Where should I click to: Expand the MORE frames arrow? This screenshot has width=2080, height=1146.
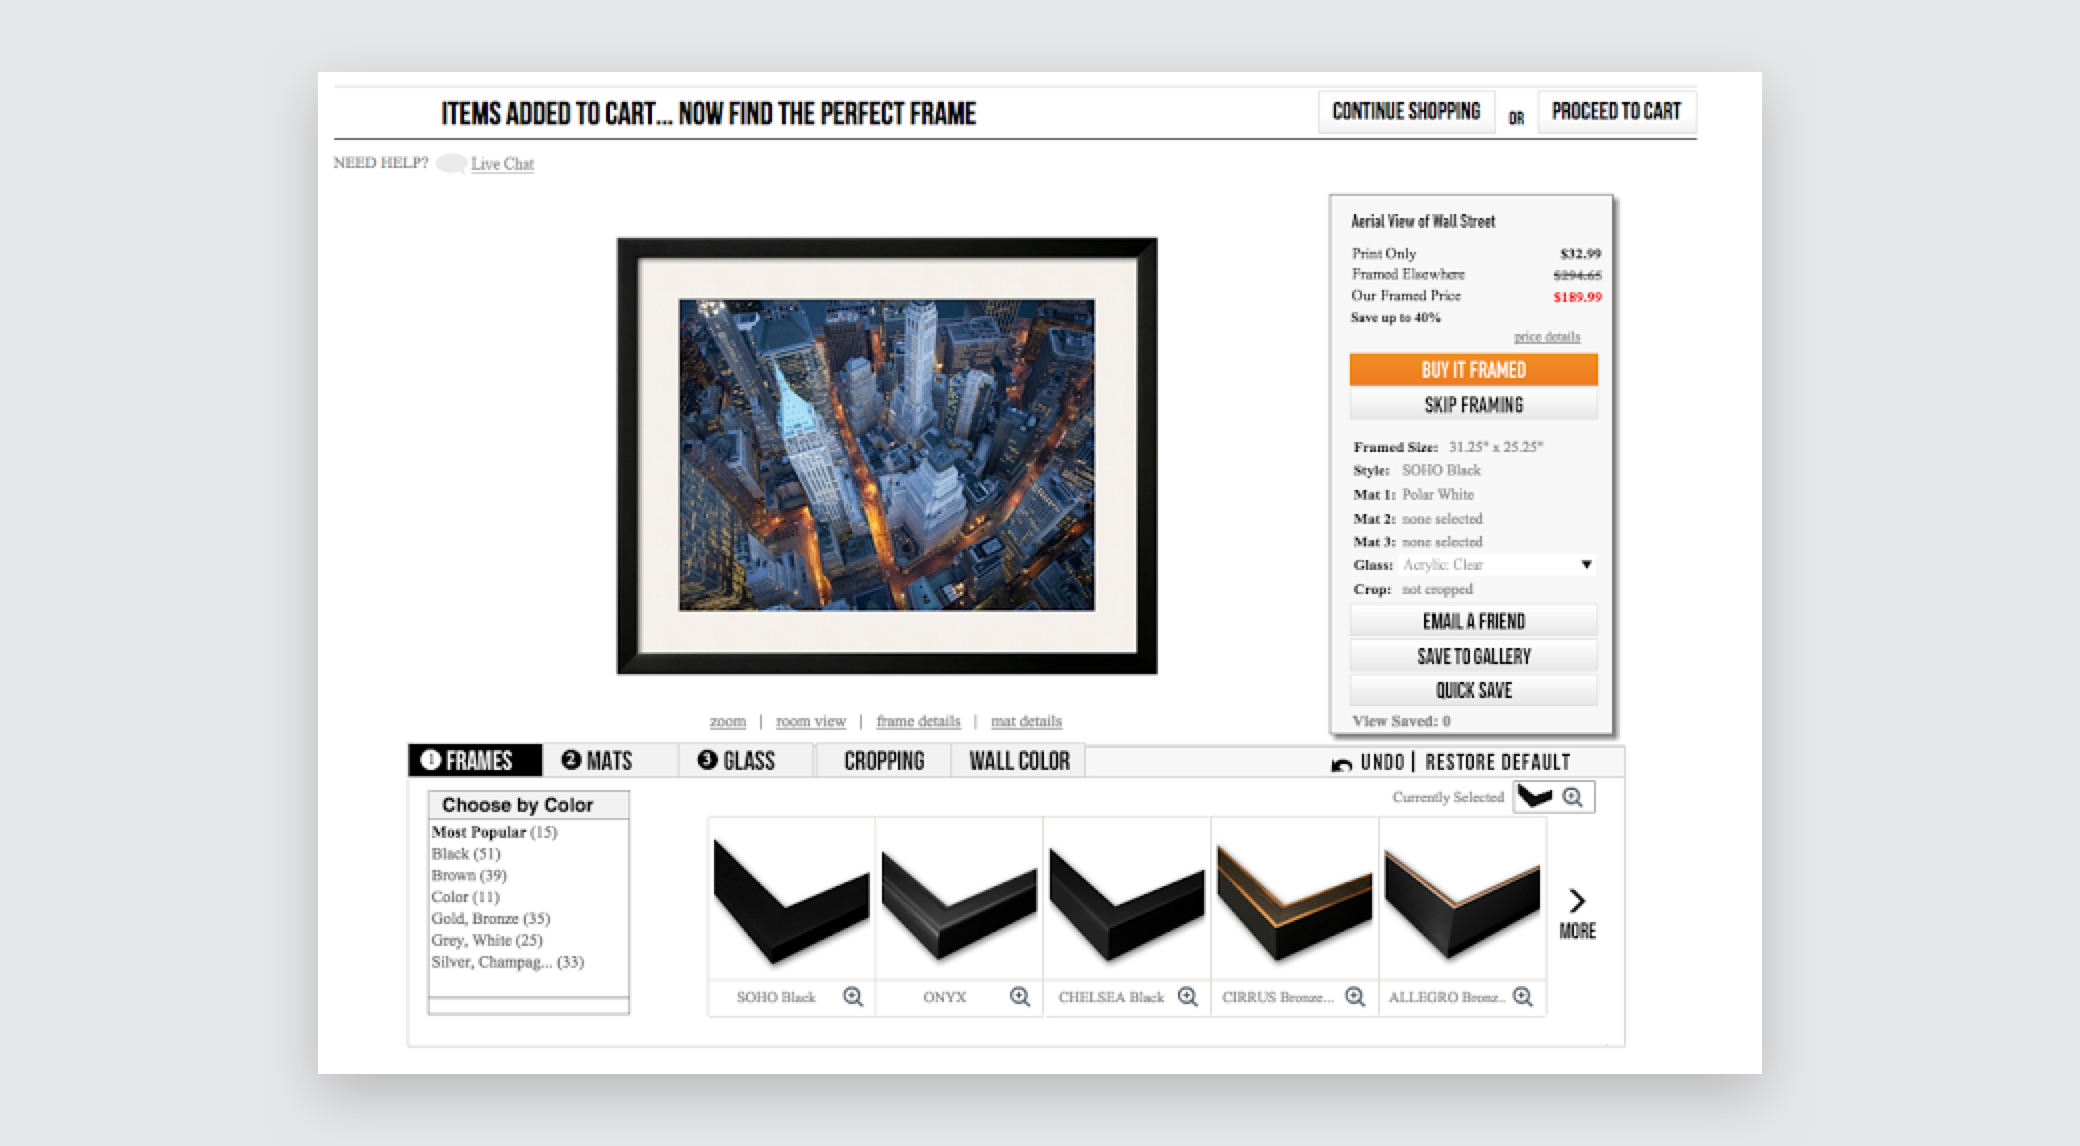(1578, 900)
